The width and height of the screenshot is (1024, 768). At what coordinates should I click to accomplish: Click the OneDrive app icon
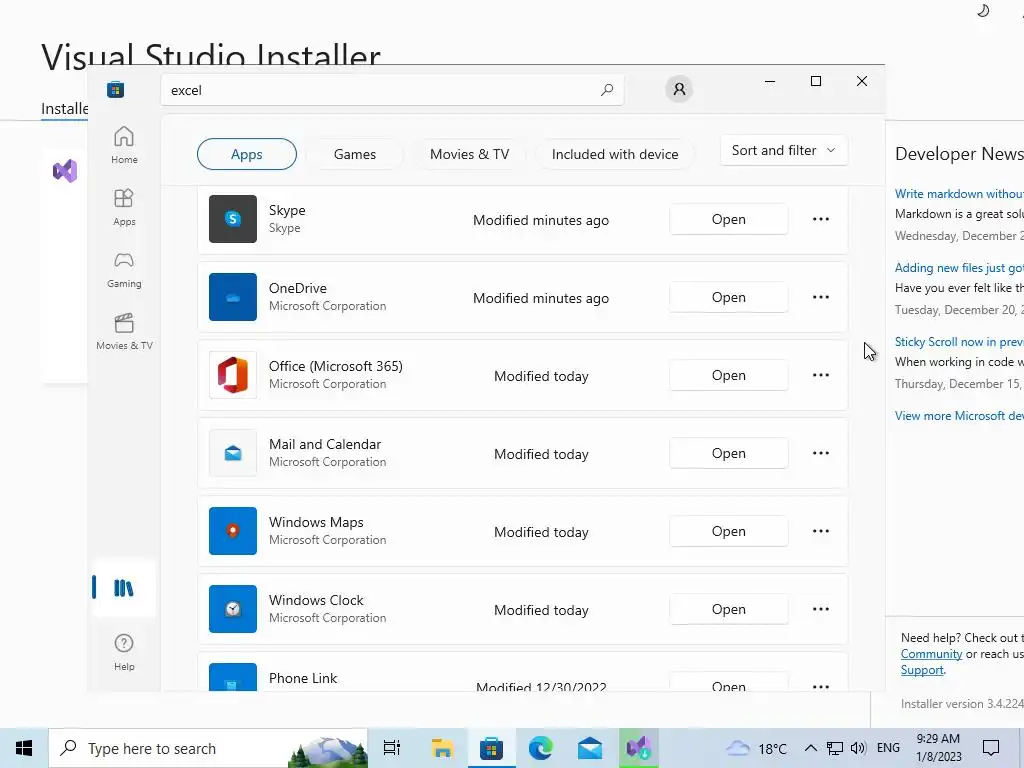[x=232, y=297]
